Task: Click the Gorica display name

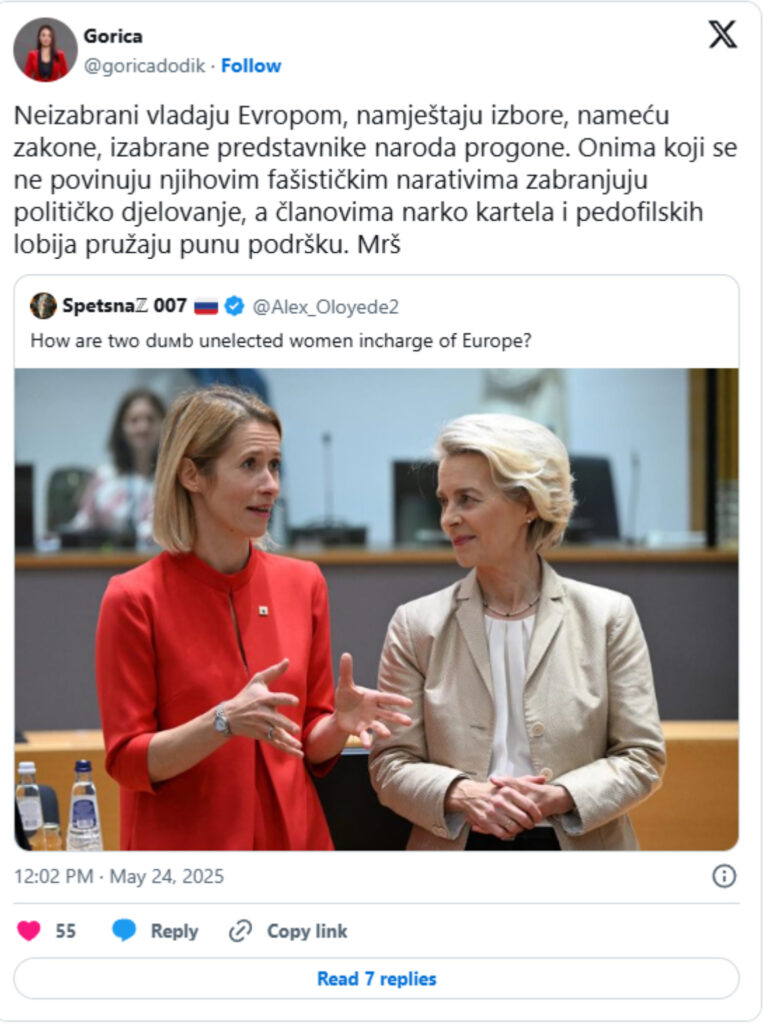Action: (113, 36)
